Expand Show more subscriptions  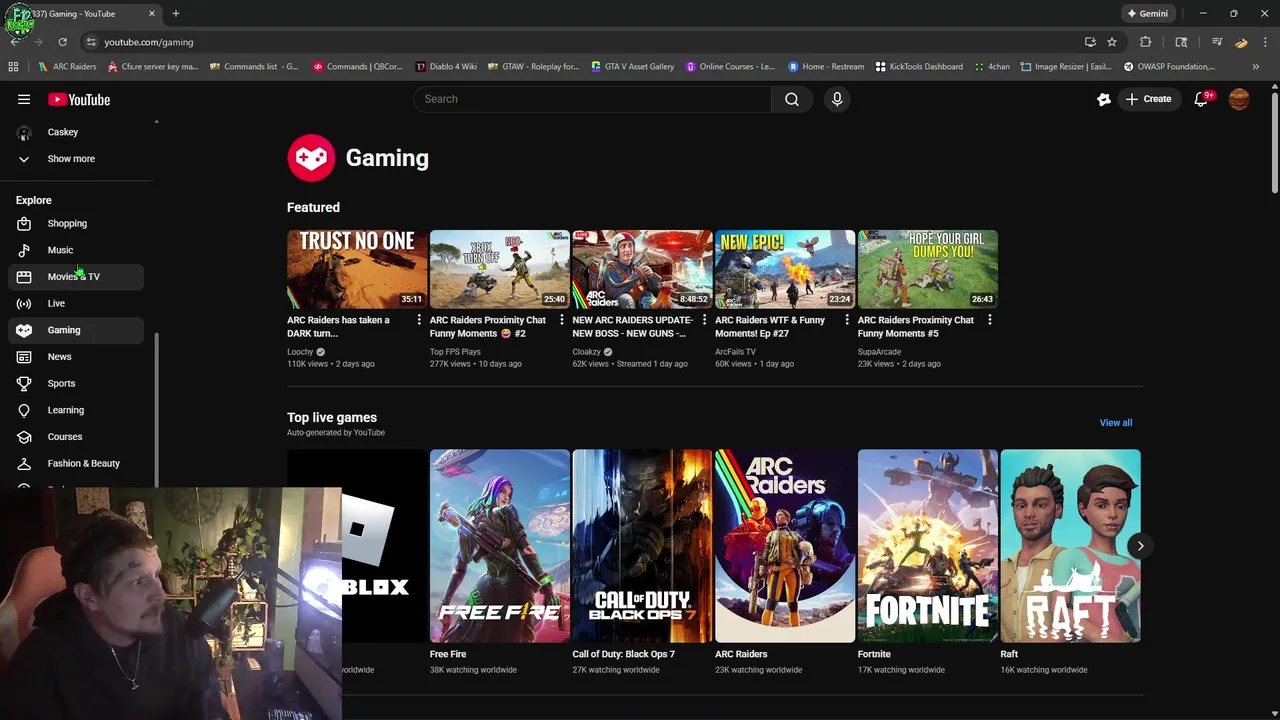pos(77,158)
